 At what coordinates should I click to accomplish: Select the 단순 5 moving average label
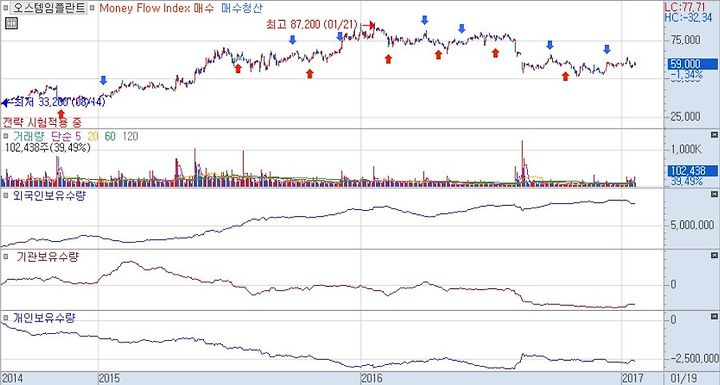(x=65, y=136)
